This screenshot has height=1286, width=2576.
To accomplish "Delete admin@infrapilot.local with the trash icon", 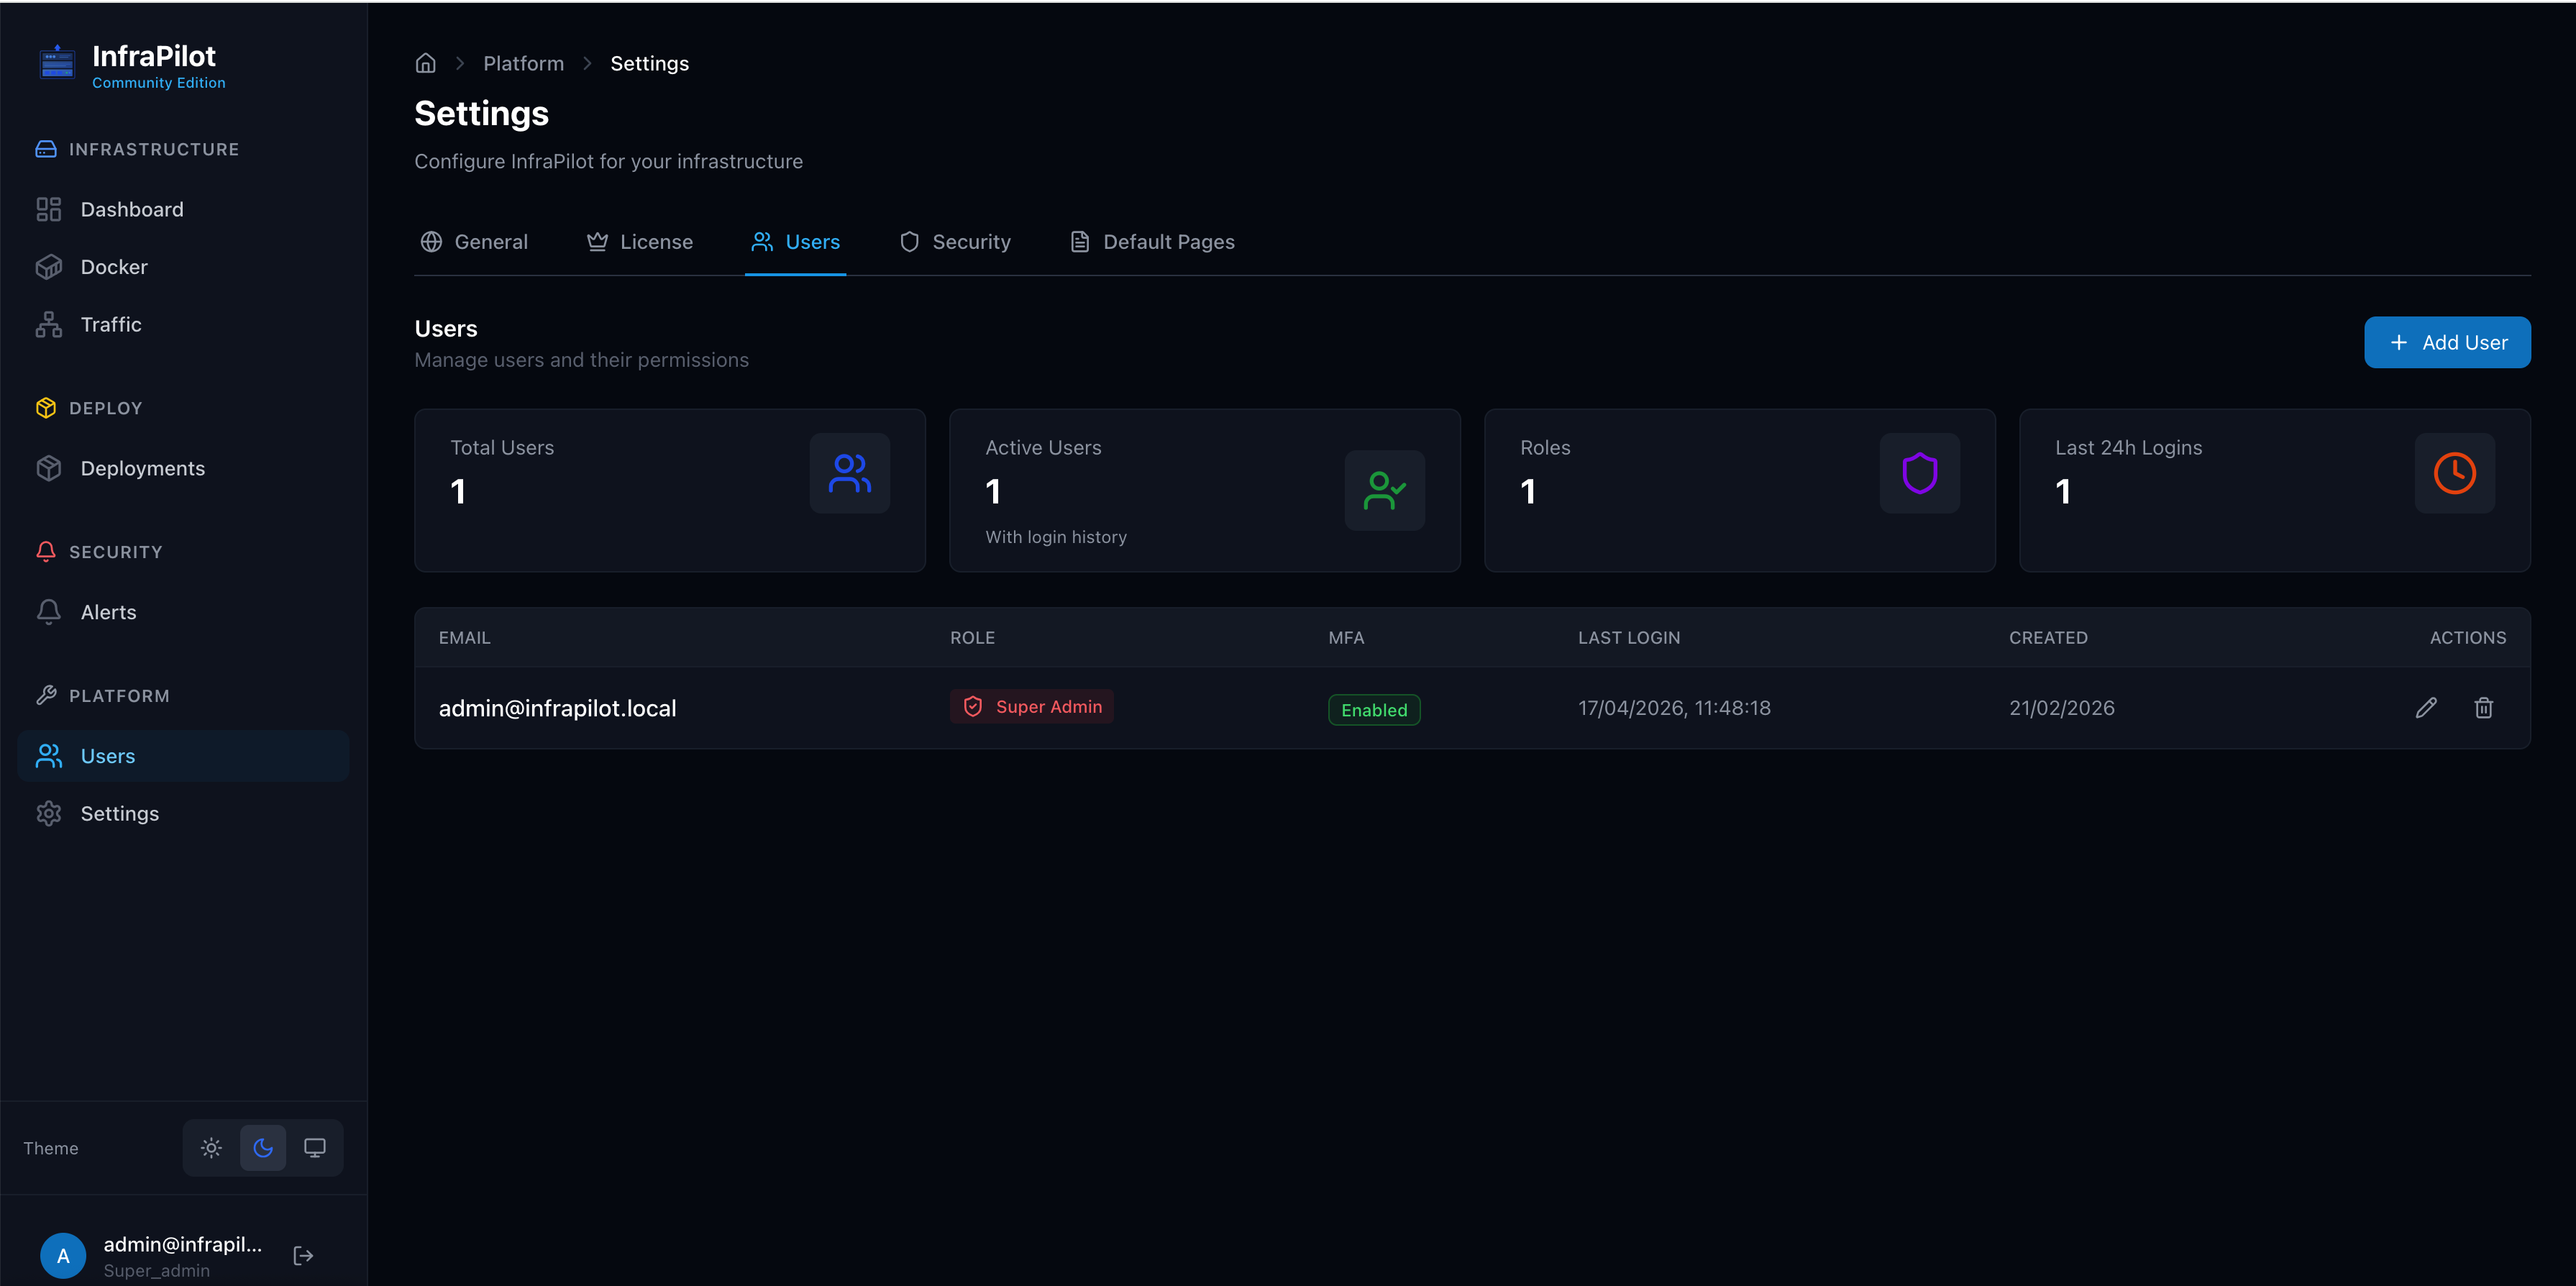I will click(2484, 708).
